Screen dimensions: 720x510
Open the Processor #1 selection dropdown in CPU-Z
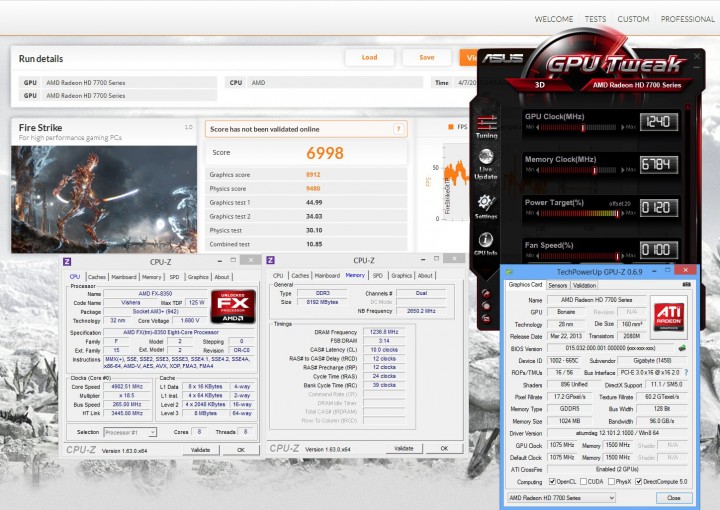pos(130,432)
